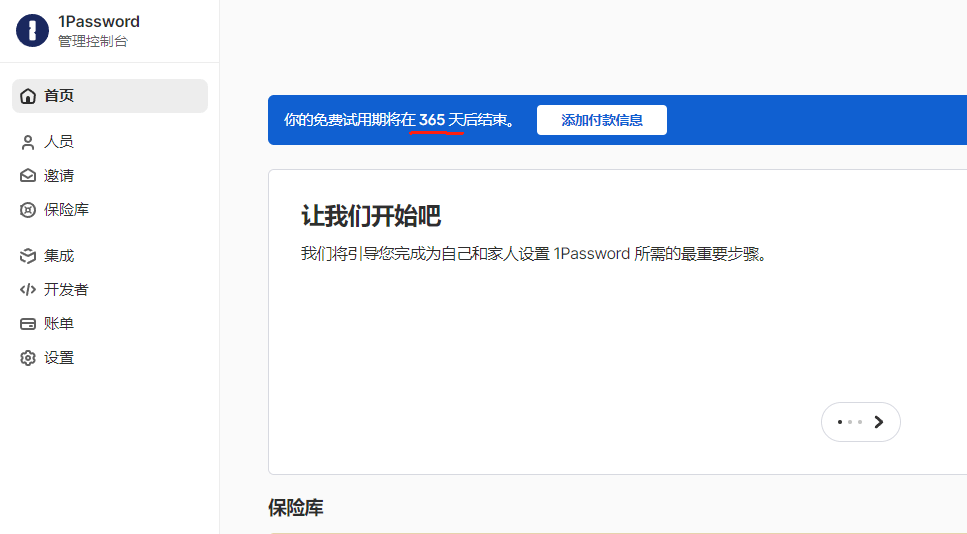
Task: Click the gear icon beside 设置
Action: tap(28, 358)
